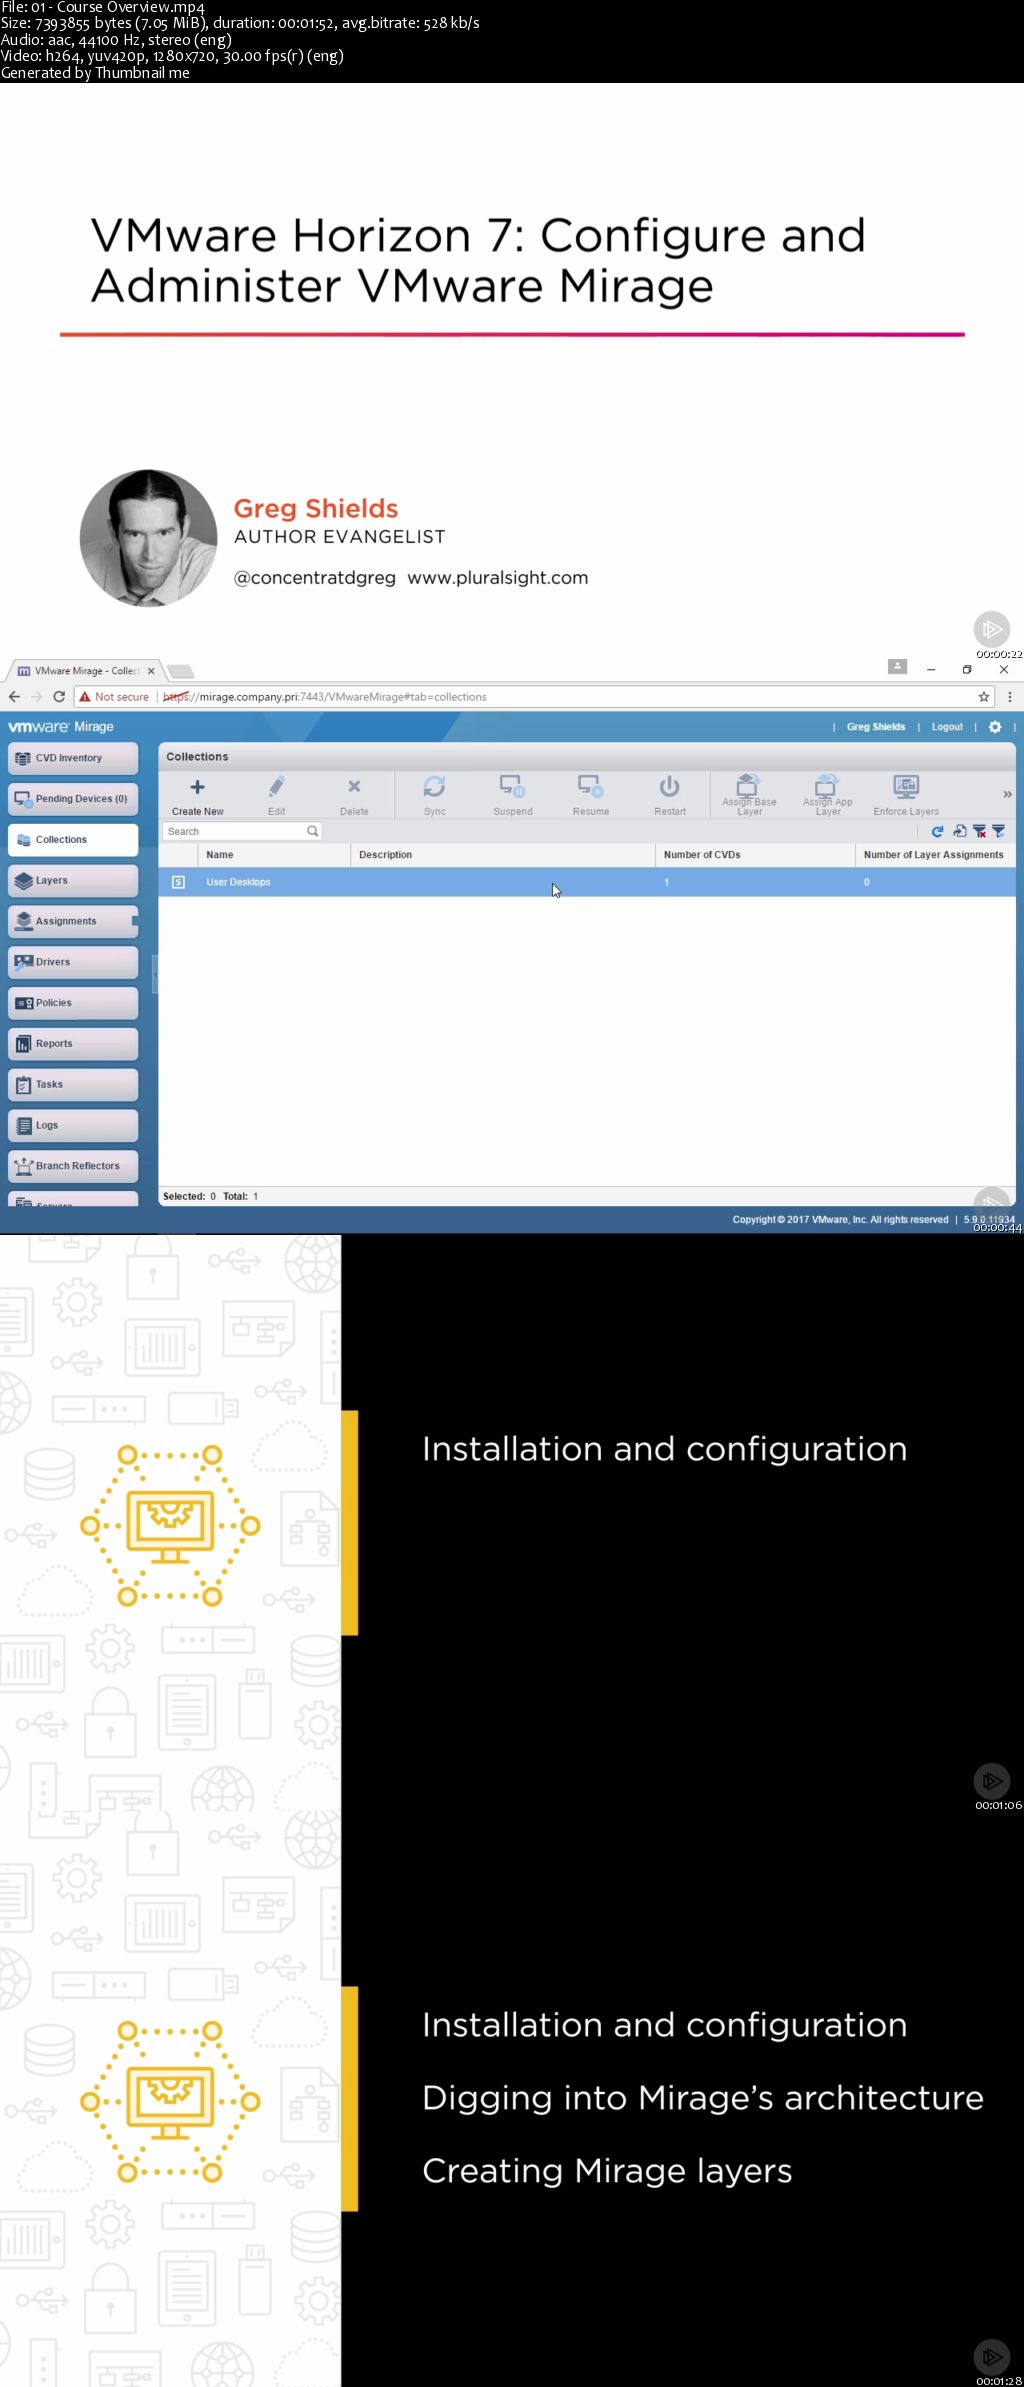Viewport: 1024px width, 2387px height.
Task: Open the Mirage settings gear icon
Action: tap(995, 727)
